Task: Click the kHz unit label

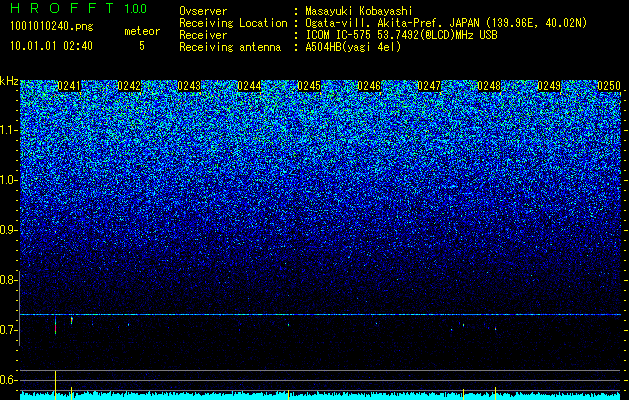Action: click(9, 81)
